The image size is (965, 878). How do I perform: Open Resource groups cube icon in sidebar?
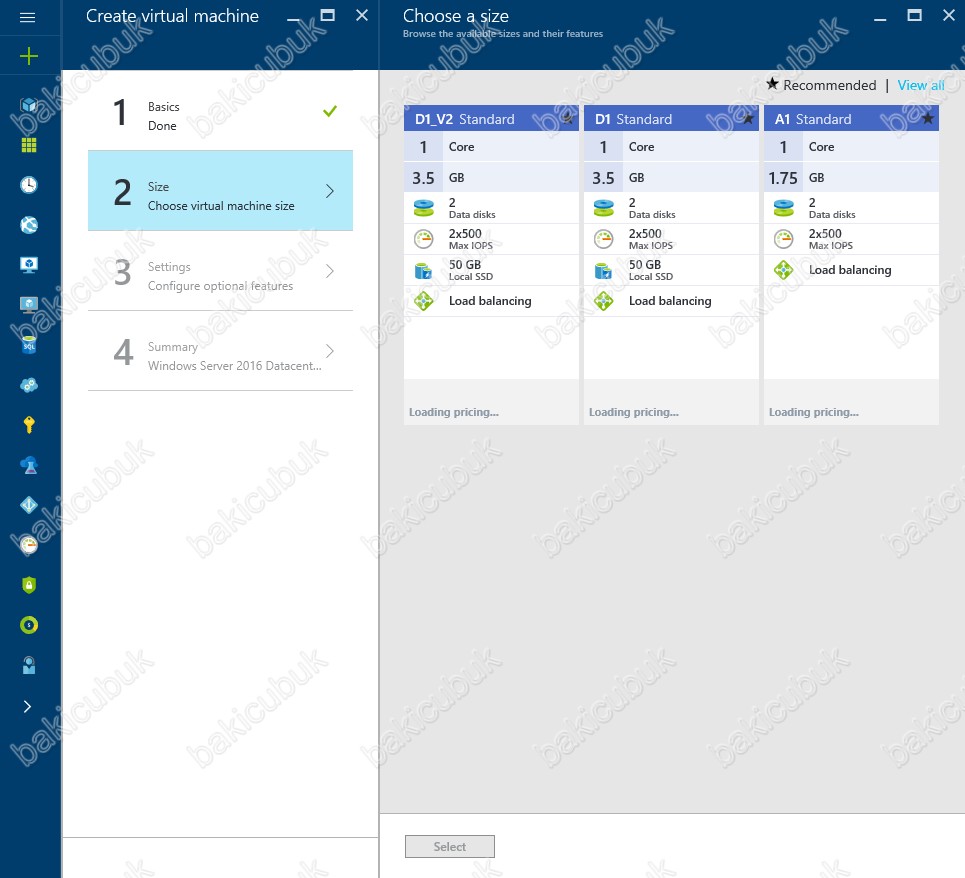pos(28,105)
